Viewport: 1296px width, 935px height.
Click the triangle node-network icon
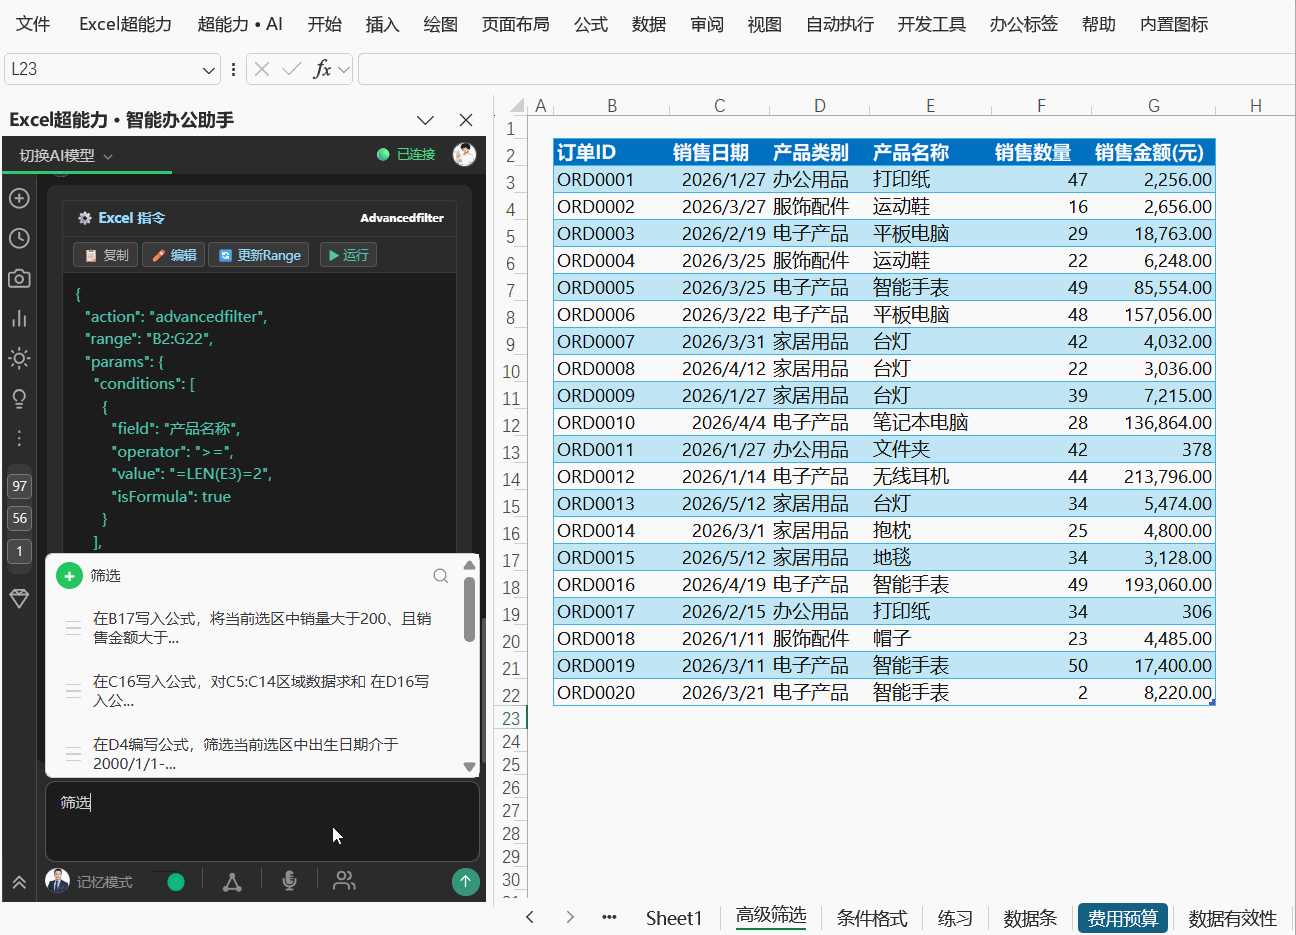coord(232,881)
